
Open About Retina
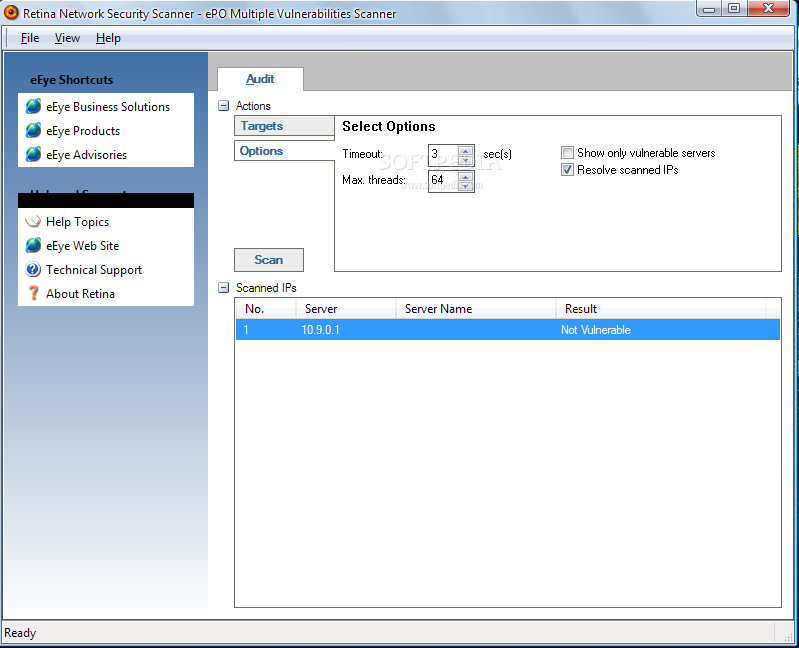[81, 294]
